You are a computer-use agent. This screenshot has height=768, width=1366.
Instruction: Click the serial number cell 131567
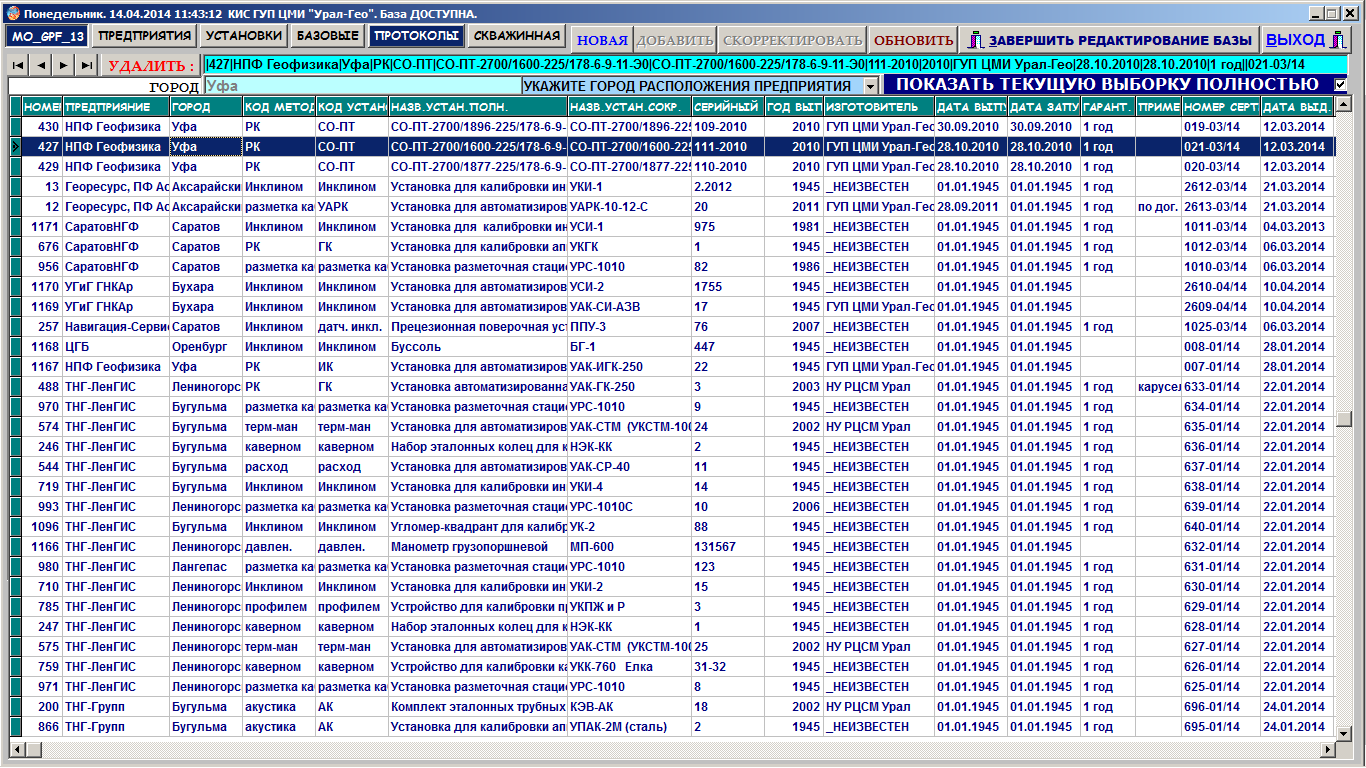click(x=728, y=547)
